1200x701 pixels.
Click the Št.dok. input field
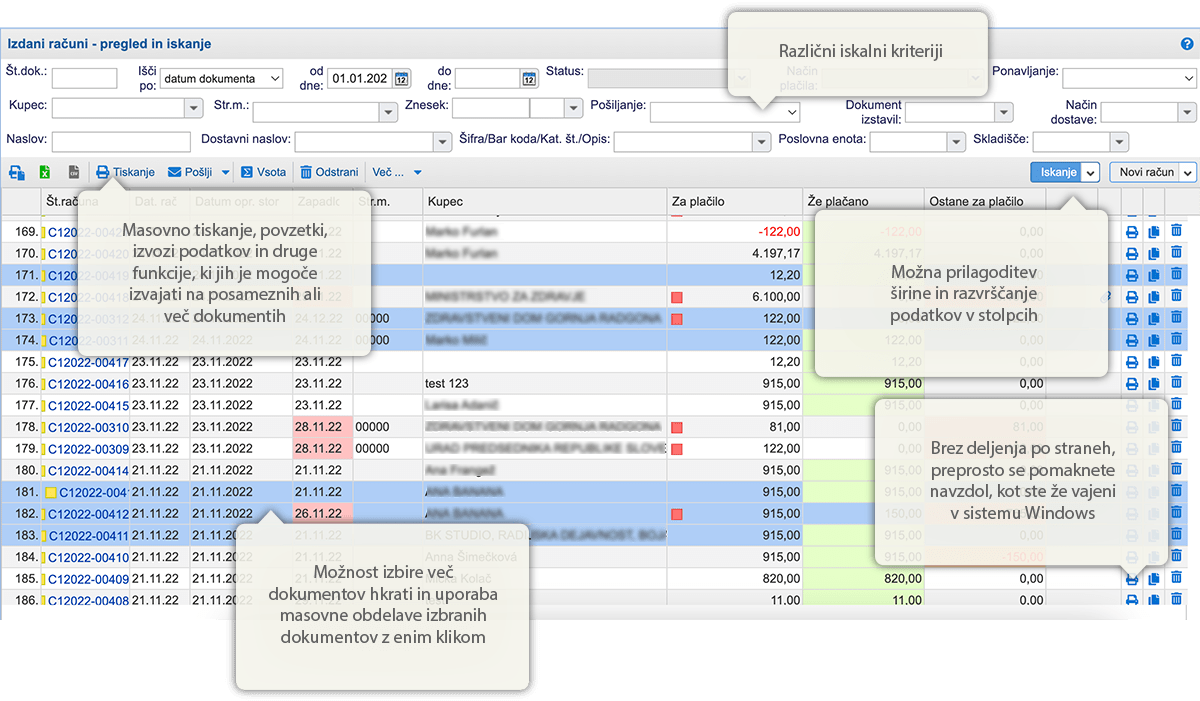click(85, 77)
